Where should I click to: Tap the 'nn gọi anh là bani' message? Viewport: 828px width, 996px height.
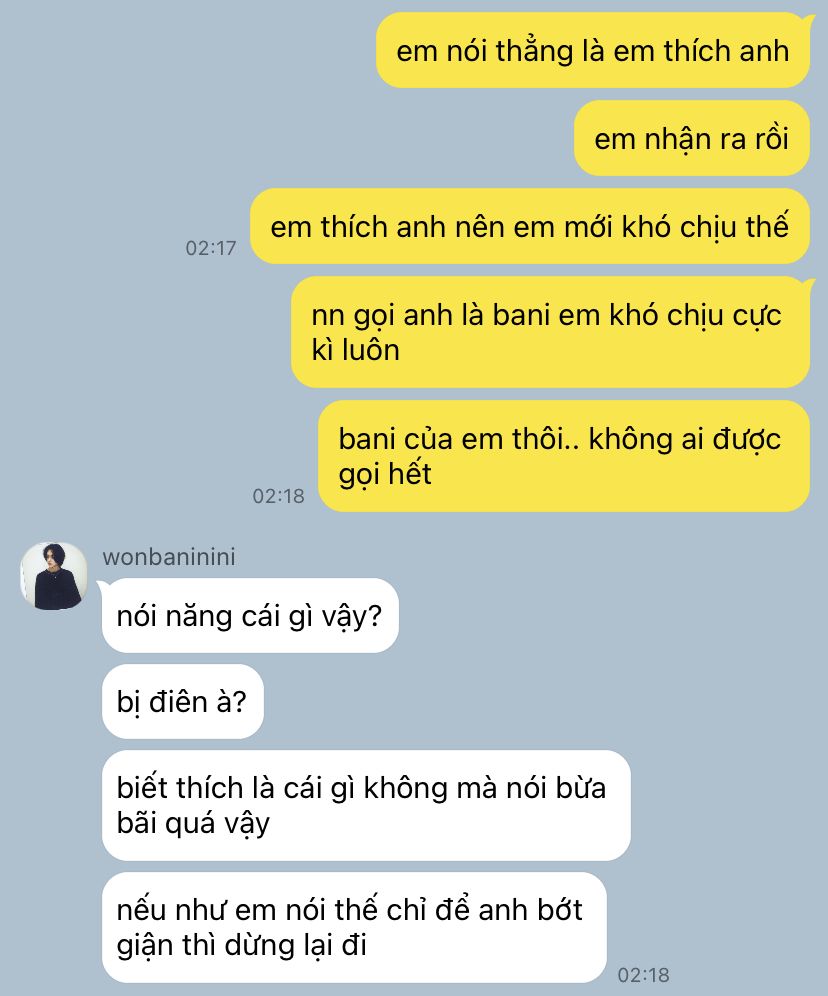point(550,332)
